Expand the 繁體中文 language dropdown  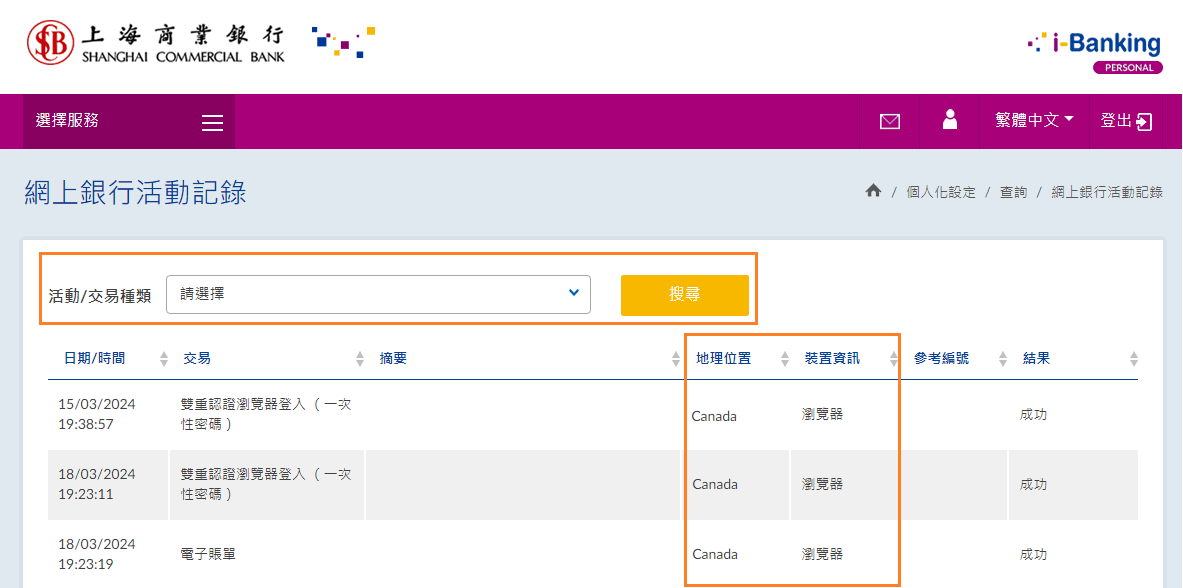pos(1034,120)
